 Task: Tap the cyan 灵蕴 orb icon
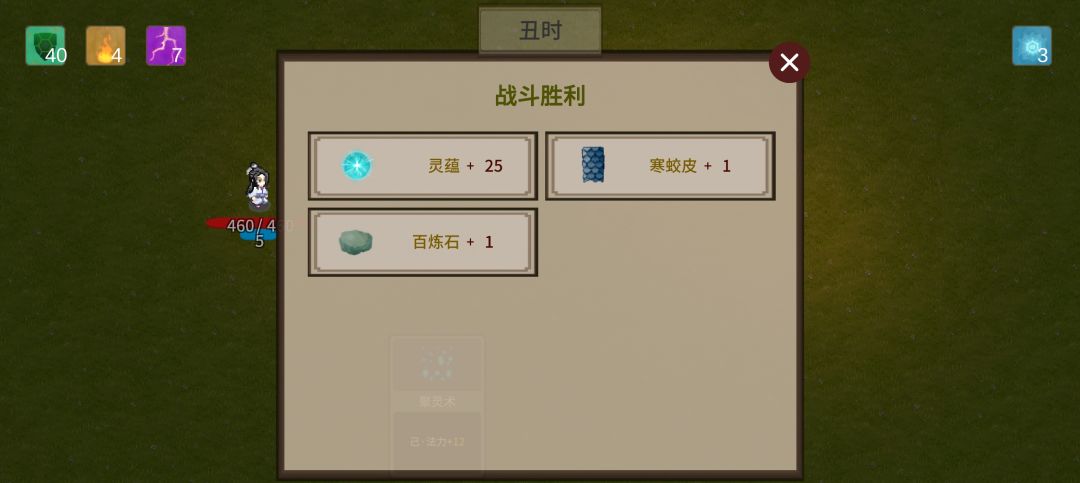coord(357,165)
